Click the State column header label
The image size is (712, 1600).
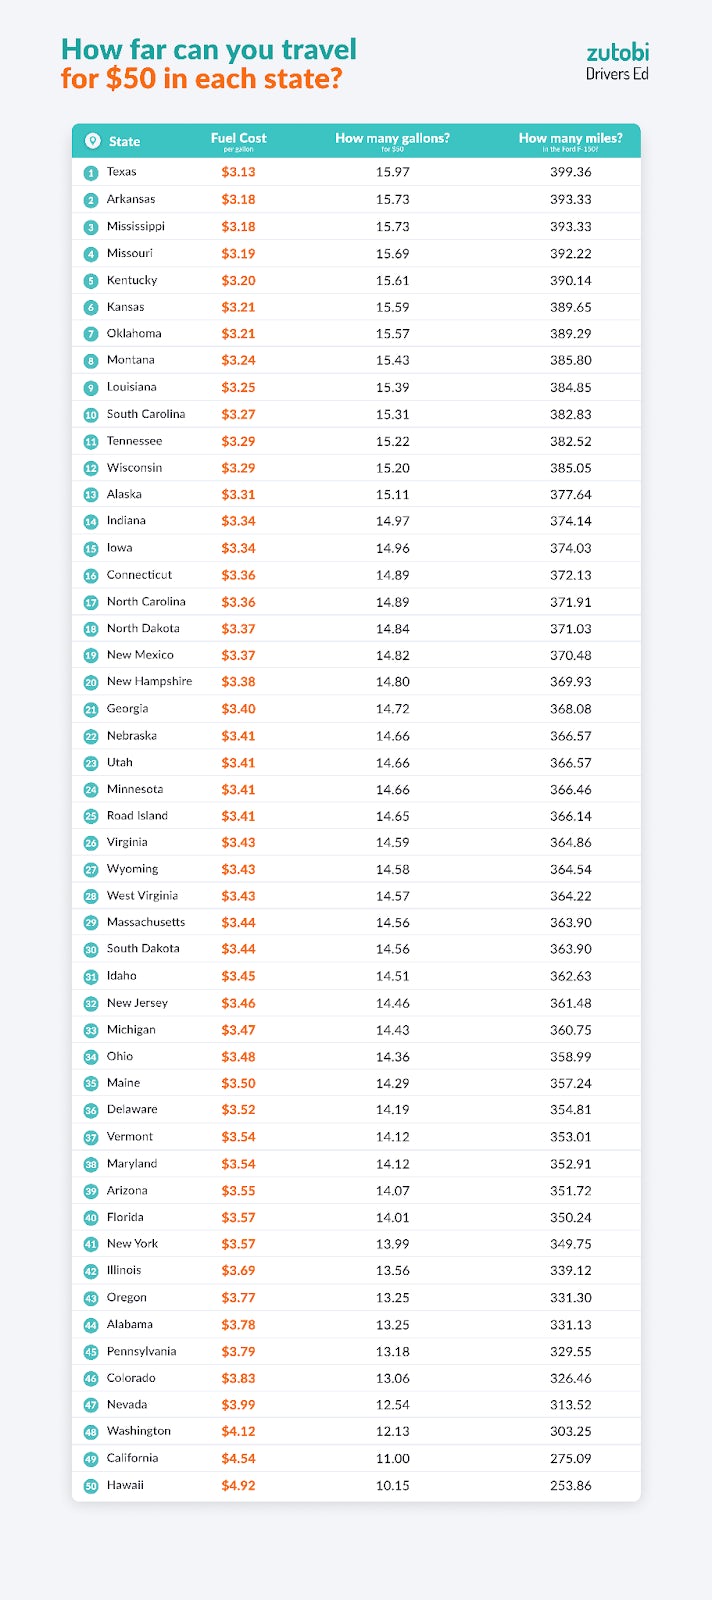(124, 142)
